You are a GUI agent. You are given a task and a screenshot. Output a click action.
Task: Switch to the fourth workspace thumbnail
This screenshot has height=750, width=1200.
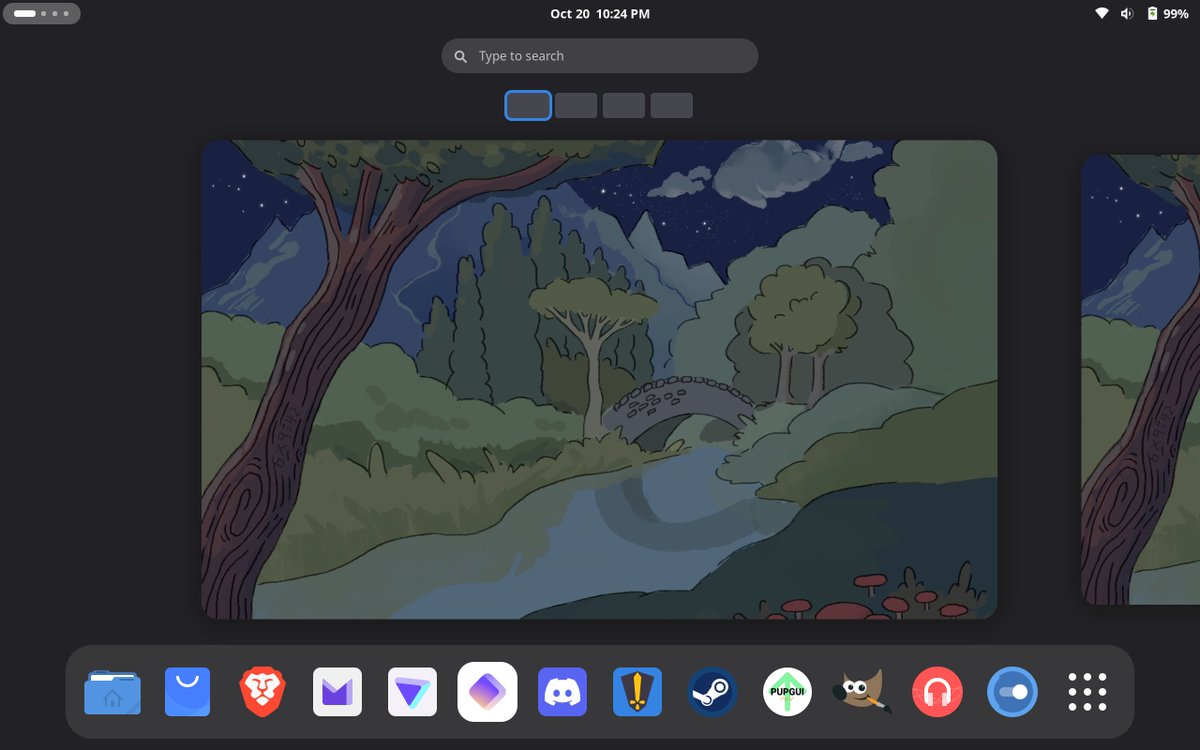tap(671, 105)
